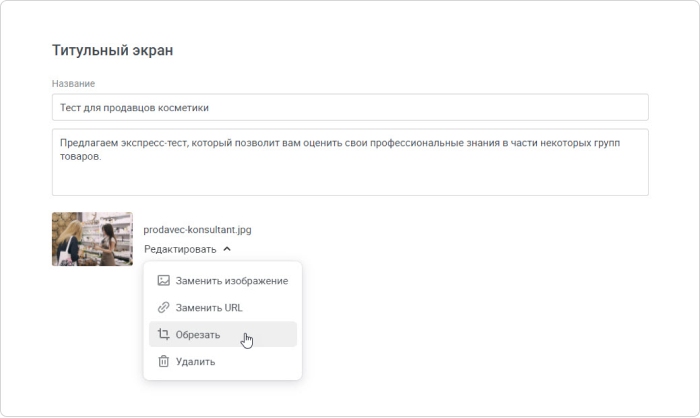Click the trash bin icon beside Удалить
700x418 pixels.
point(163,361)
